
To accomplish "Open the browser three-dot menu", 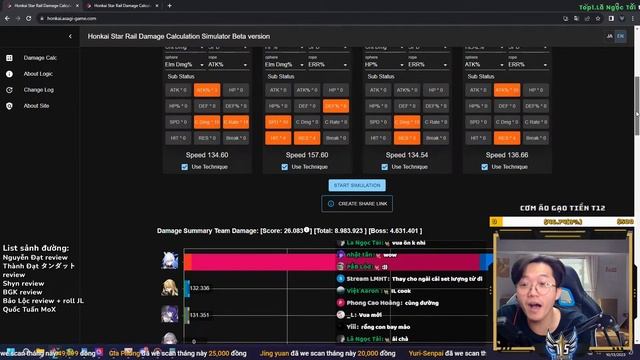I will [x=633, y=18].
